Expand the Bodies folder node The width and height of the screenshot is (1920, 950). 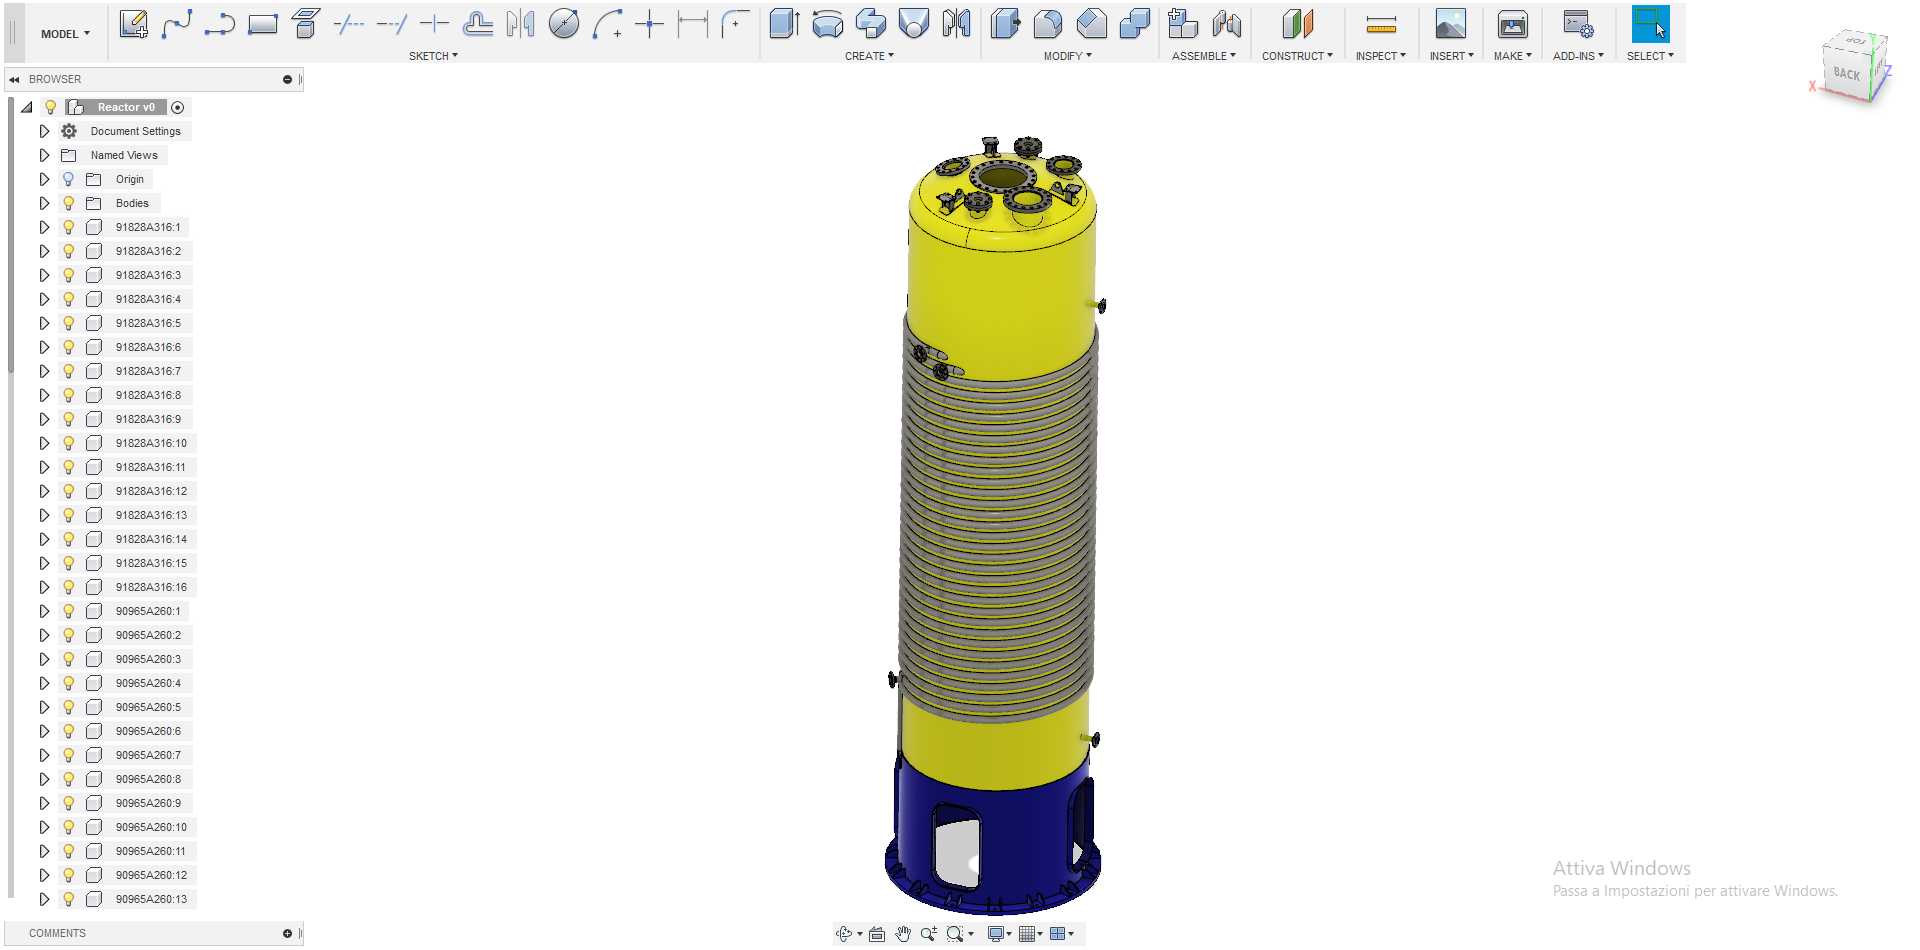pyautogui.click(x=44, y=203)
